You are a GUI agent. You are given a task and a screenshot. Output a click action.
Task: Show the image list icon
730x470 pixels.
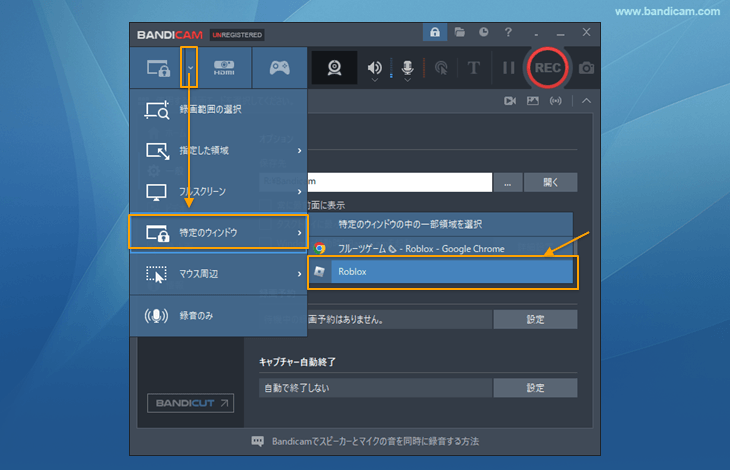click(x=533, y=101)
